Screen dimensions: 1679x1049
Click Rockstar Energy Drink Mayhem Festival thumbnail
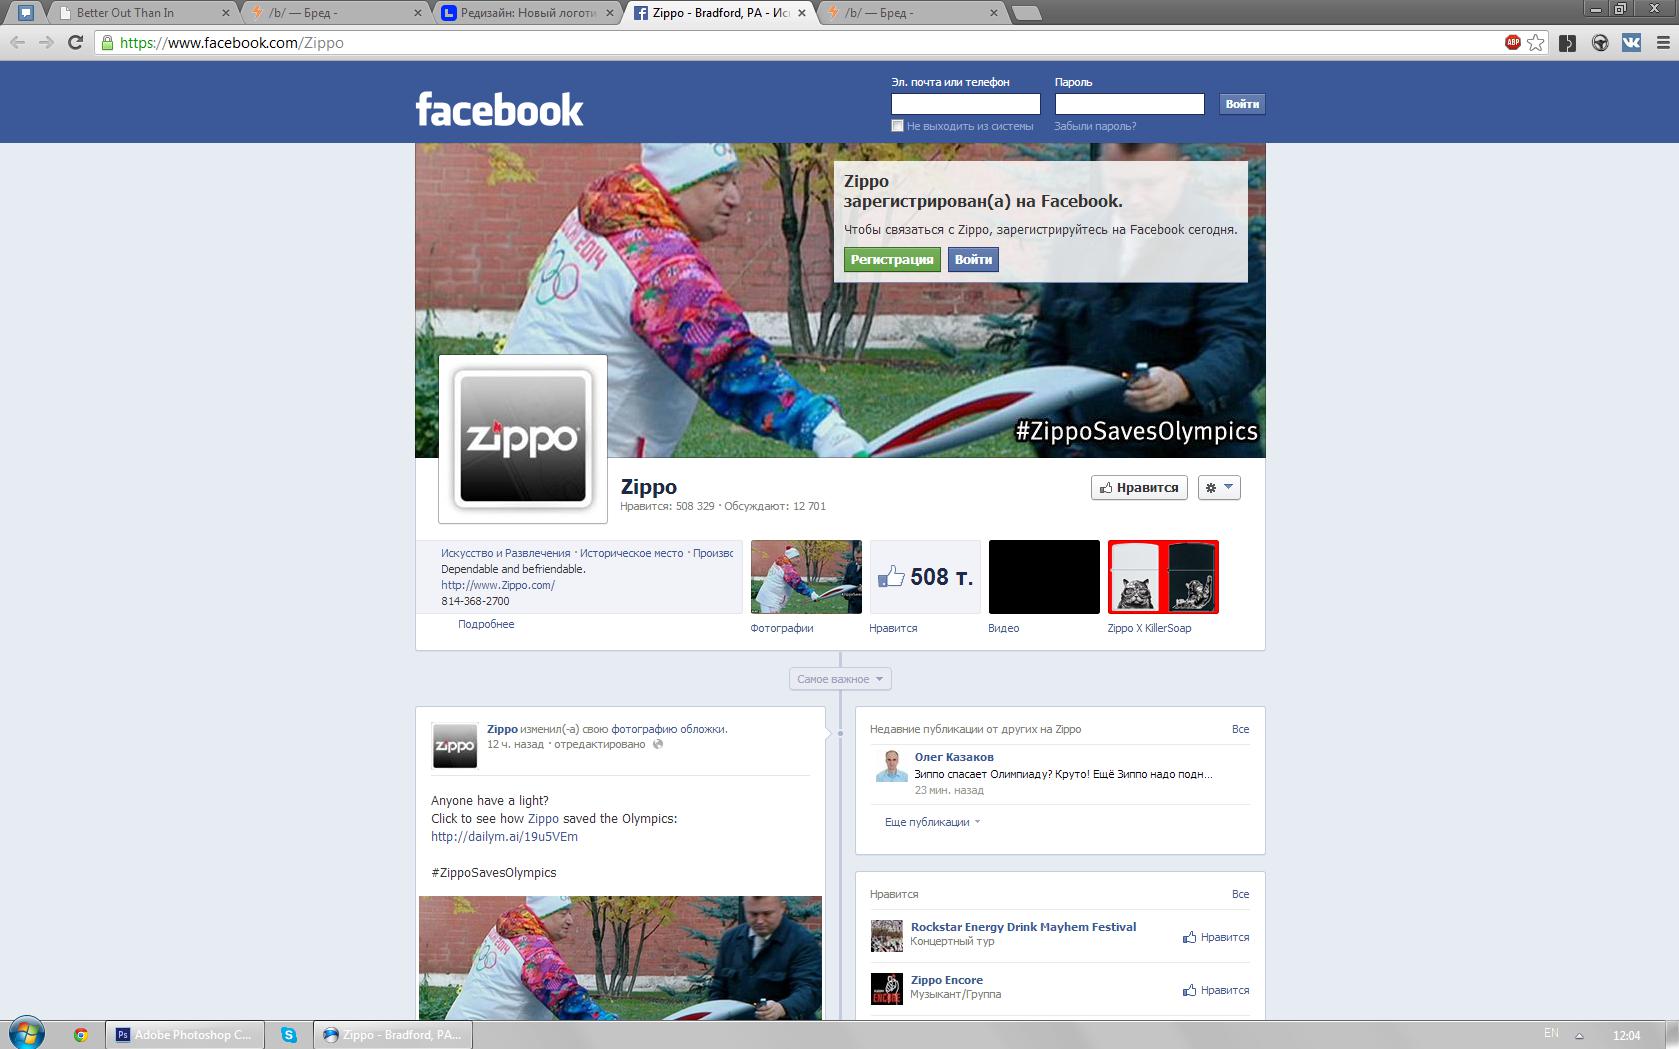point(886,936)
